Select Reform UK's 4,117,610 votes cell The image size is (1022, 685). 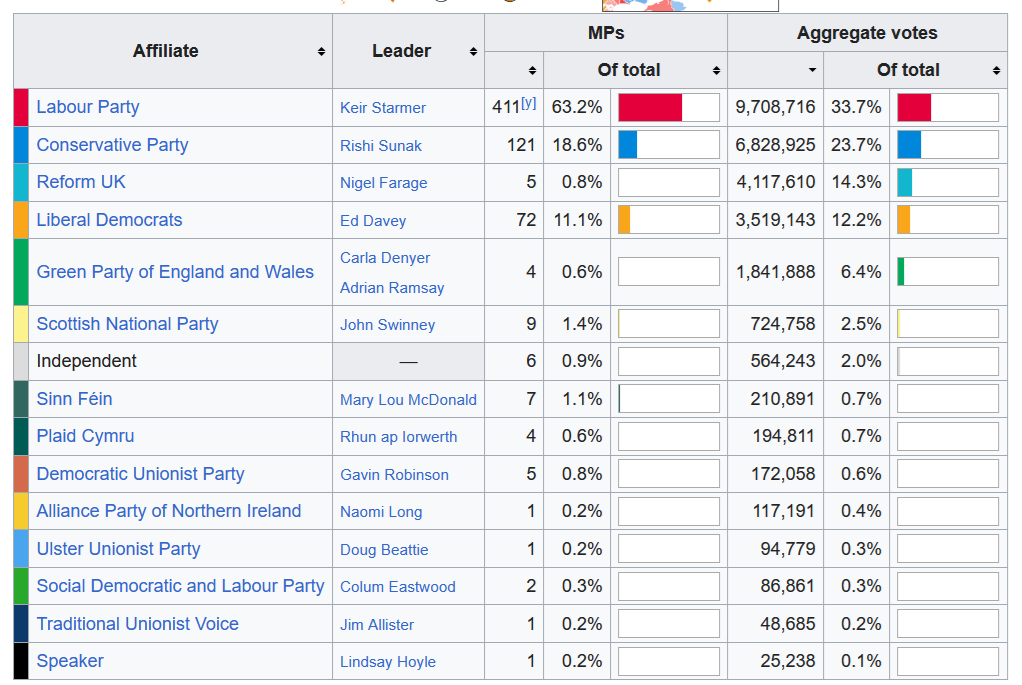click(776, 182)
